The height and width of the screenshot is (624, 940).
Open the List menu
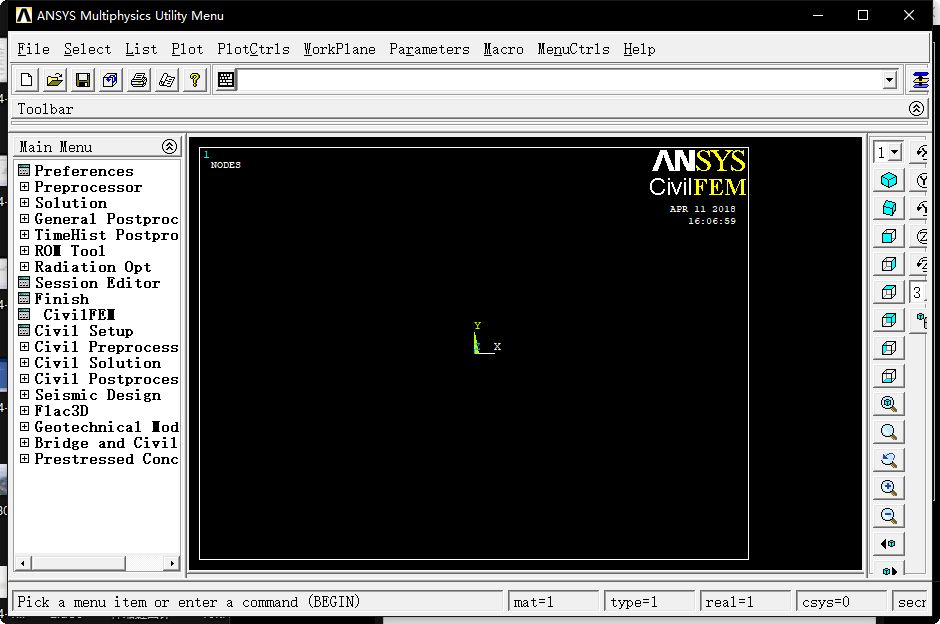[141, 49]
